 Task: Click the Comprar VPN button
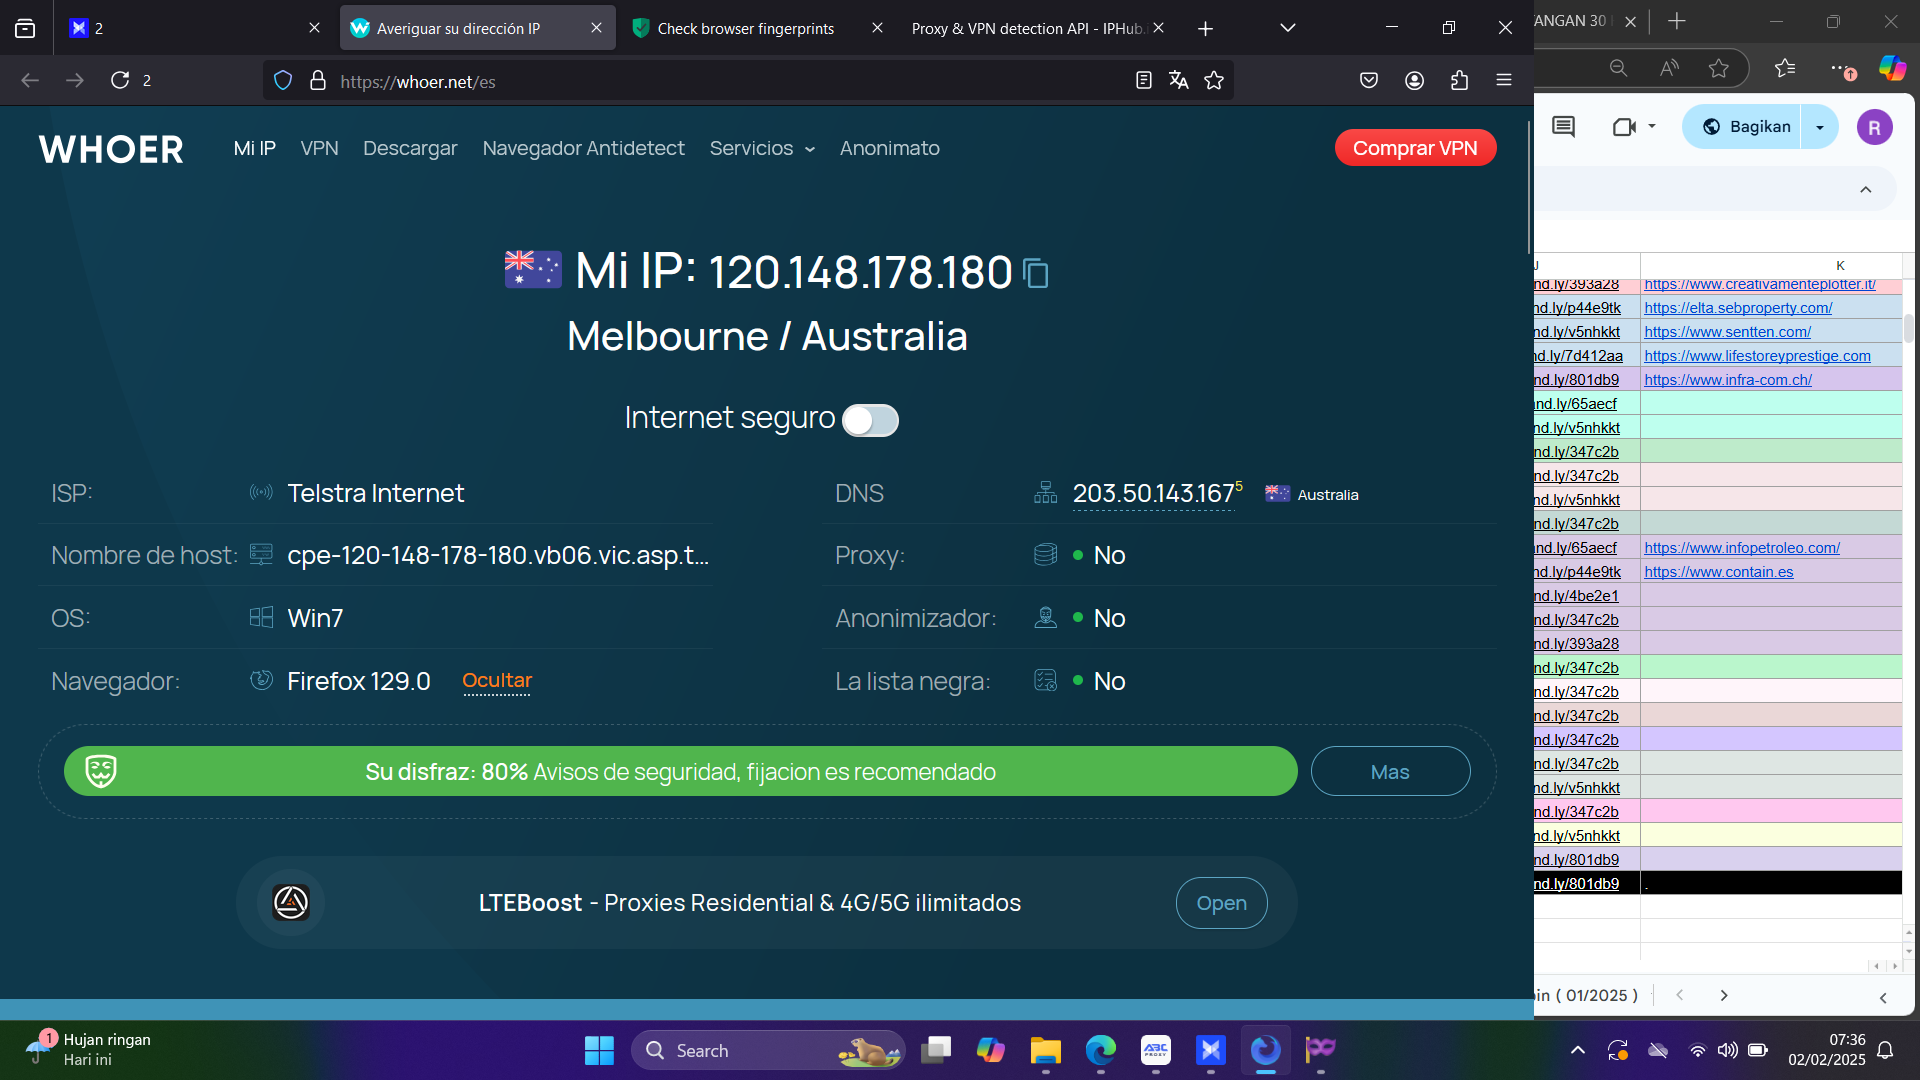[x=1415, y=149]
